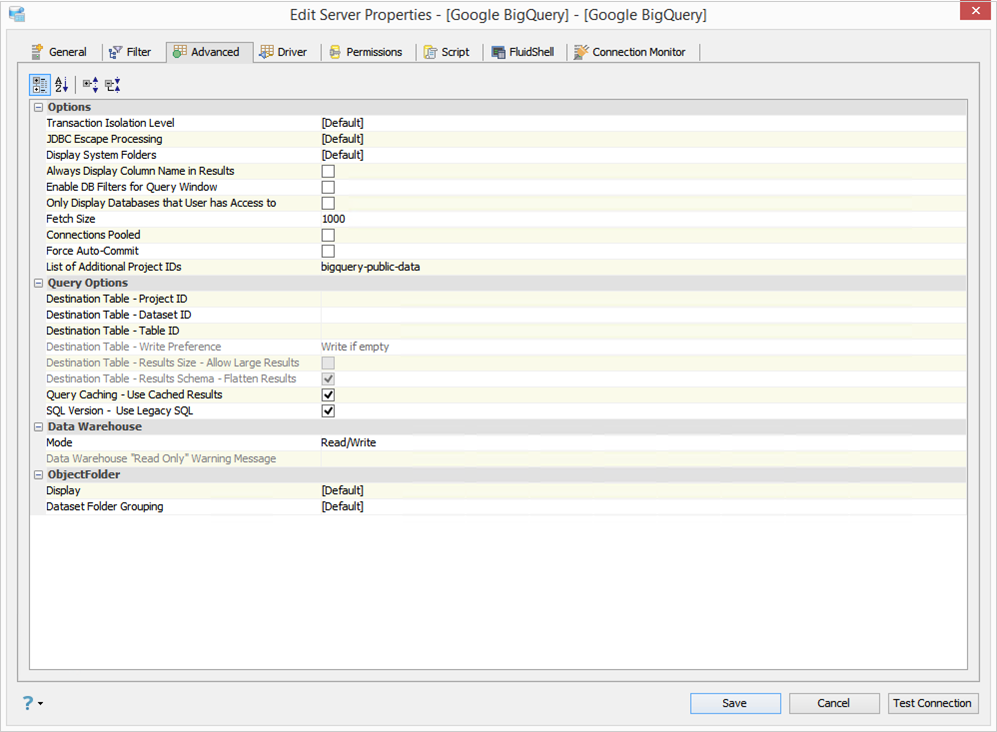
Task: Toggle the Force Auto-Commit checkbox
Action: pyautogui.click(x=328, y=251)
